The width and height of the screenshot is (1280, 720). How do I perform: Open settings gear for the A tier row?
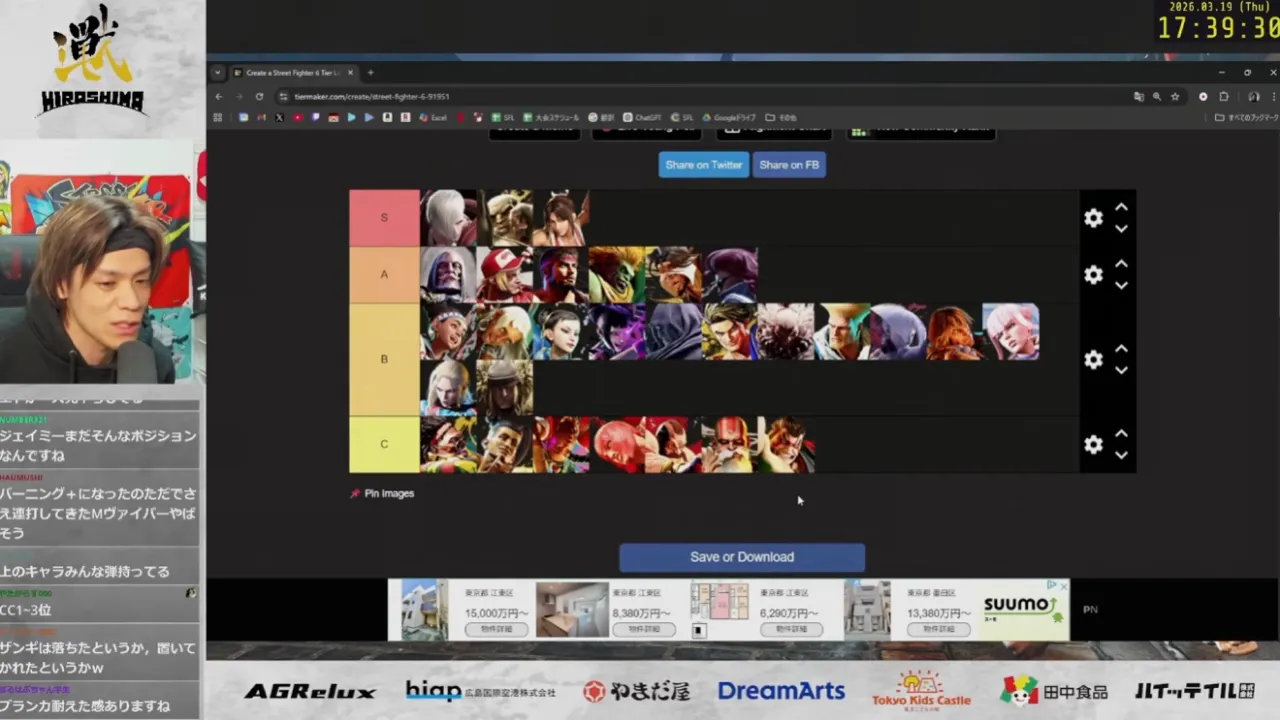click(x=1093, y=274)
